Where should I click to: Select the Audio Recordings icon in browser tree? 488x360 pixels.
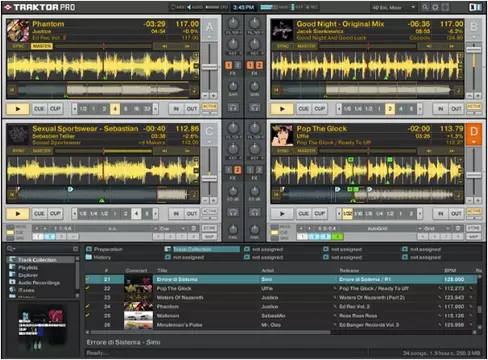pyautogui.click(x=13, y=282)
